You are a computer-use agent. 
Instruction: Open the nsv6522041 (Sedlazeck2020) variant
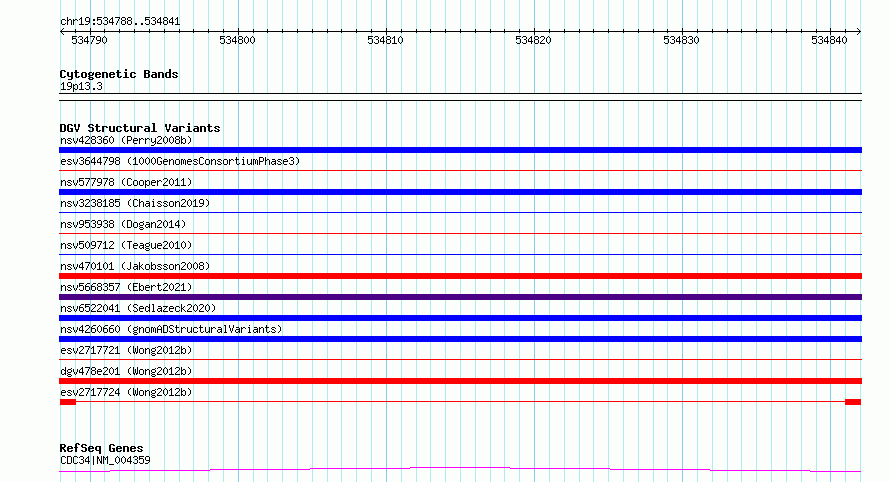pos(138,308)
